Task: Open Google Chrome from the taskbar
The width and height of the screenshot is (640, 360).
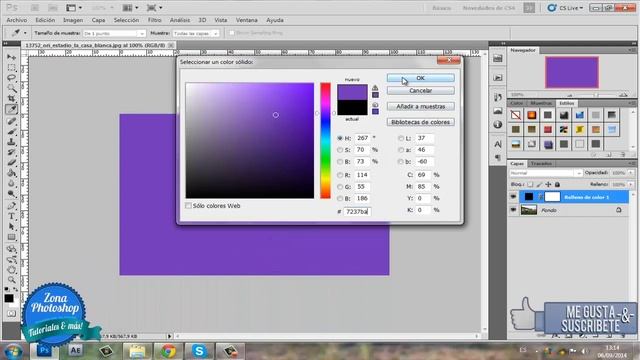Action: click(x=169, y=351)
